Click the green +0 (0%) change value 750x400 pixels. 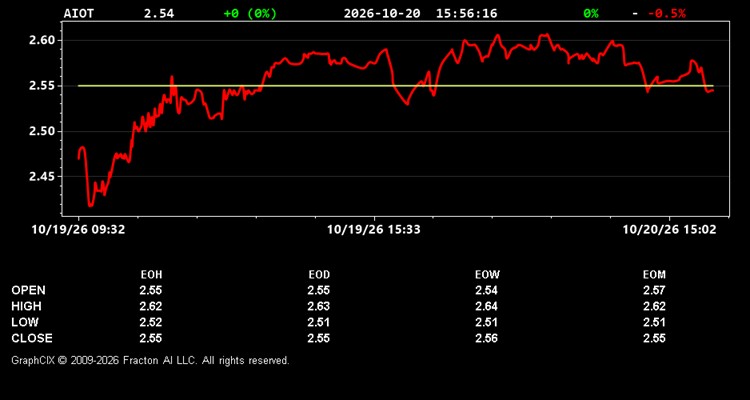tap(250, 13)
